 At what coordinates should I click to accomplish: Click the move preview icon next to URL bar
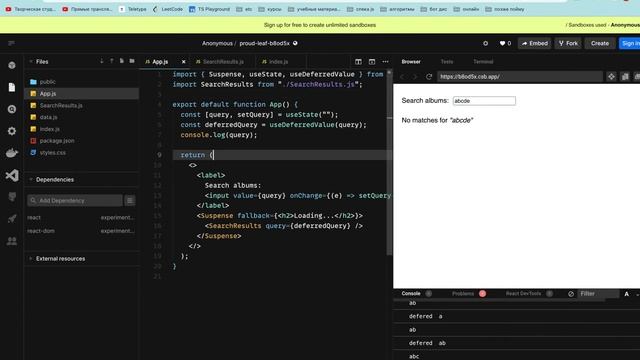click(x=611, y=77)
